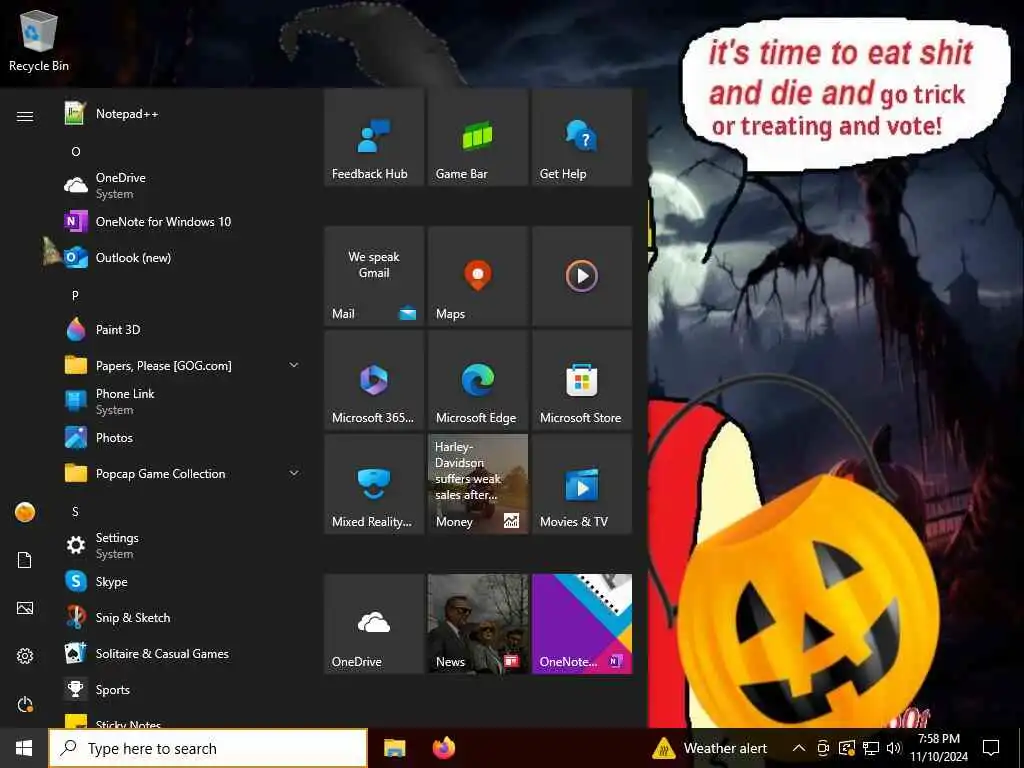Jump to letter P section header
The image size is (1024, 768).
(x=75, y=295)
